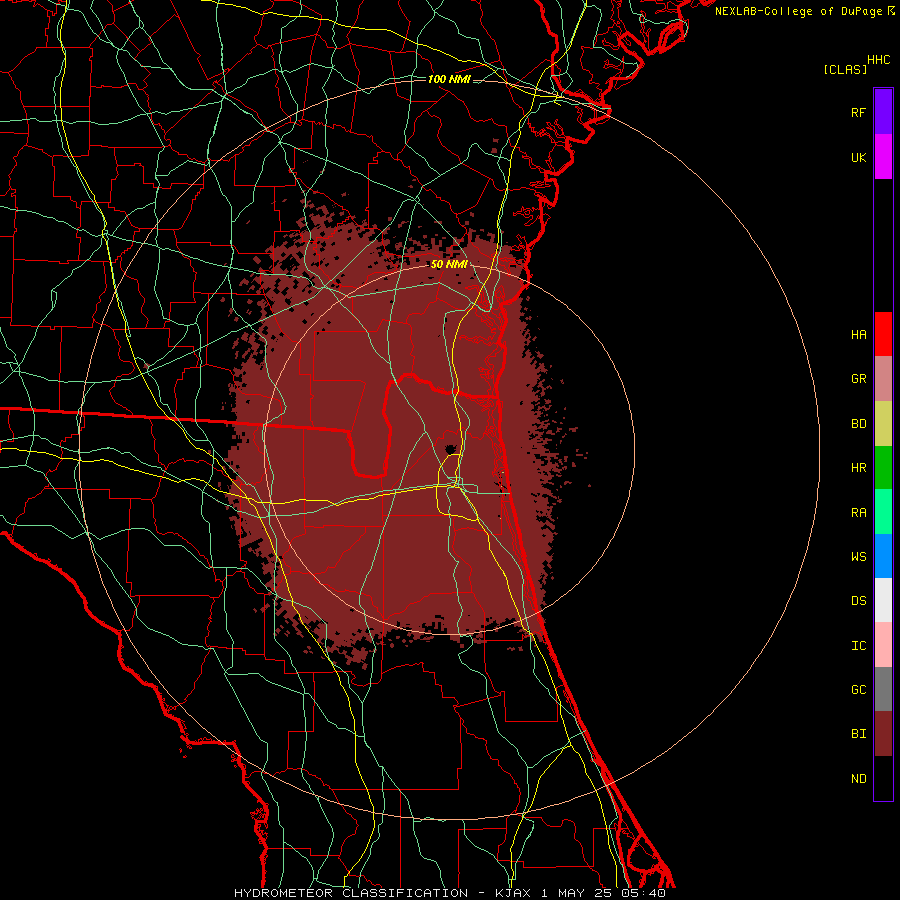This screenshot has width=900, height=900.
Task: Click the HA legend label
Action: click(x=858, y=335)
